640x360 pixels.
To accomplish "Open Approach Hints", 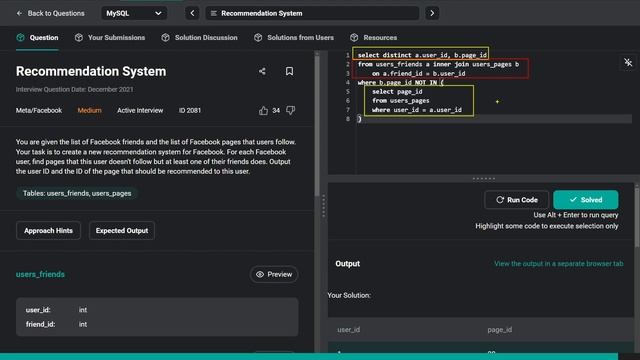I will [48, 231].
